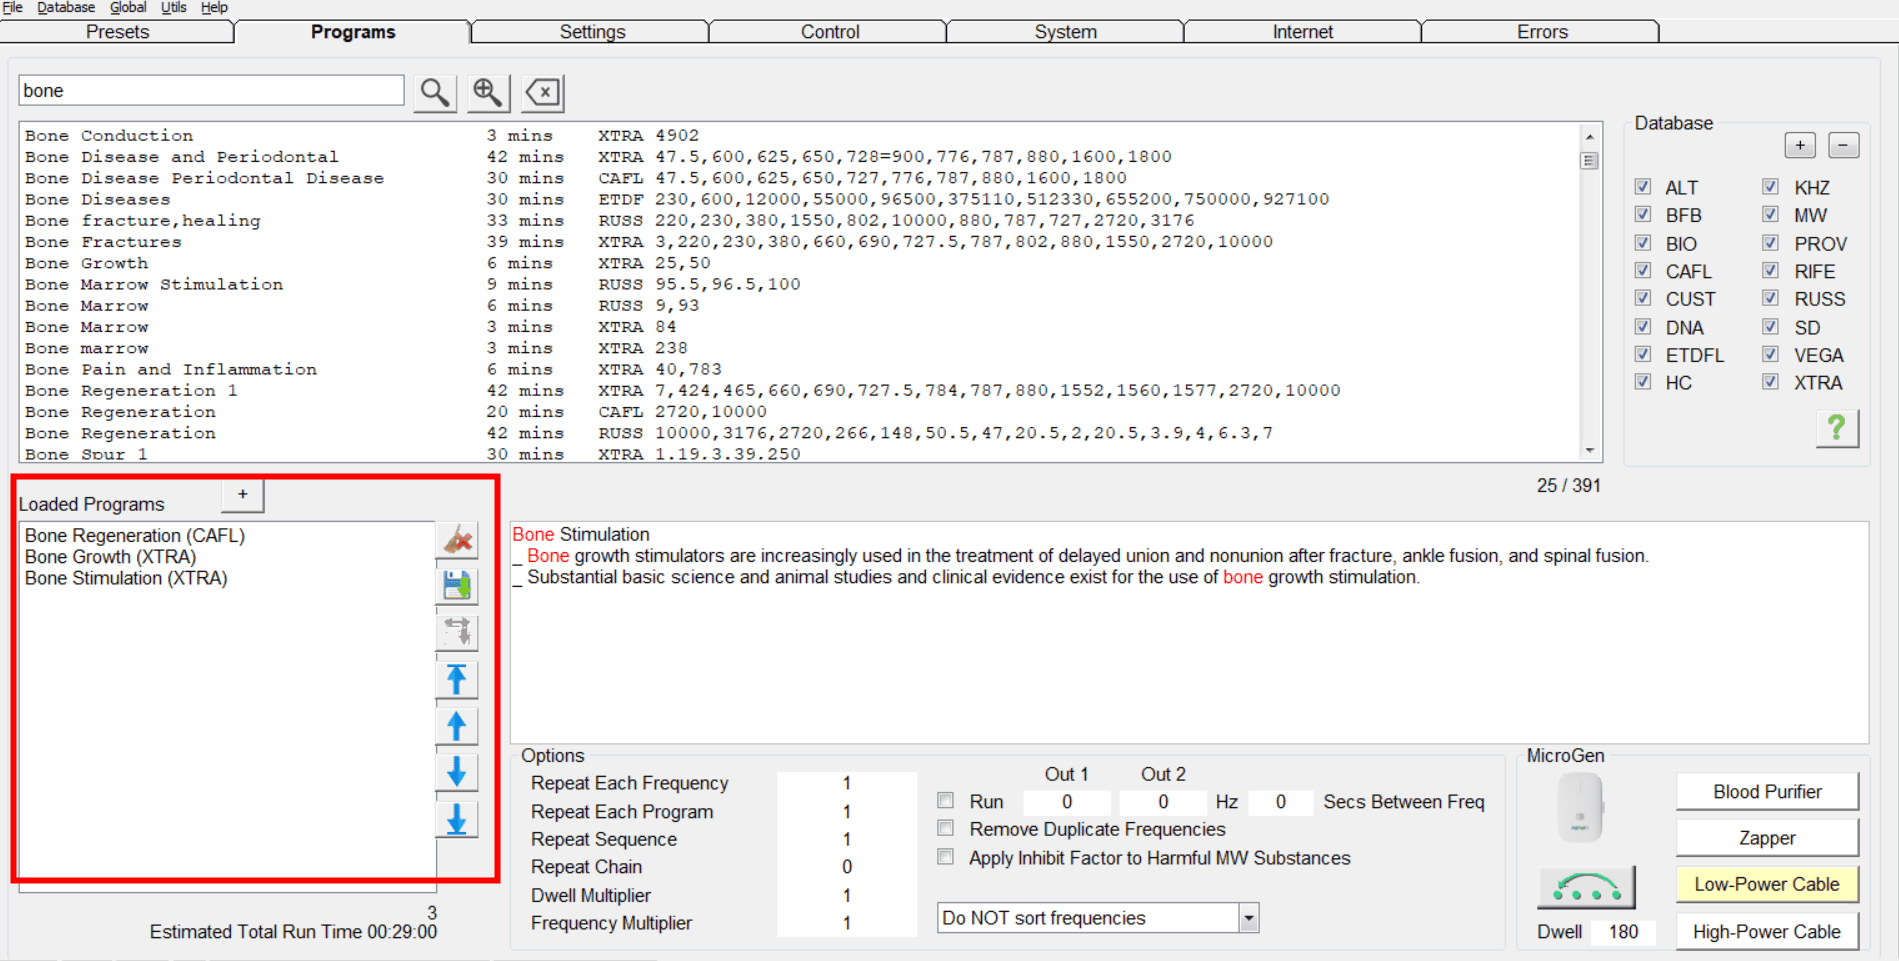Screen dimensions: 1899x961
Task: Enable Remove Duplicate Frequencies checkbox
Action: click(946, 829)
